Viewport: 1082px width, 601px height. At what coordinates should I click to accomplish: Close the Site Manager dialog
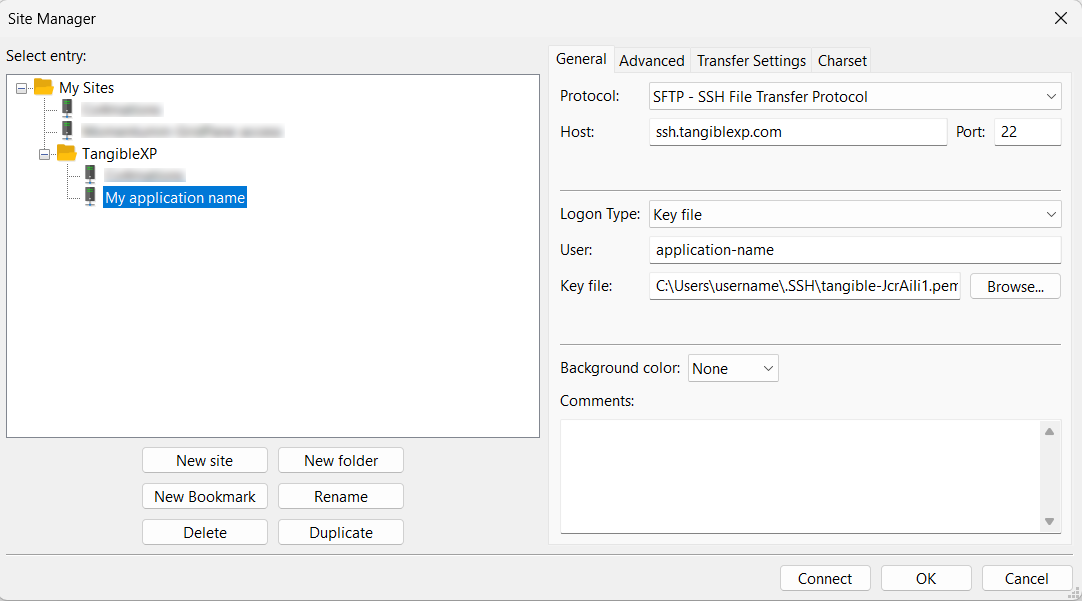(x=1060, y=18)
